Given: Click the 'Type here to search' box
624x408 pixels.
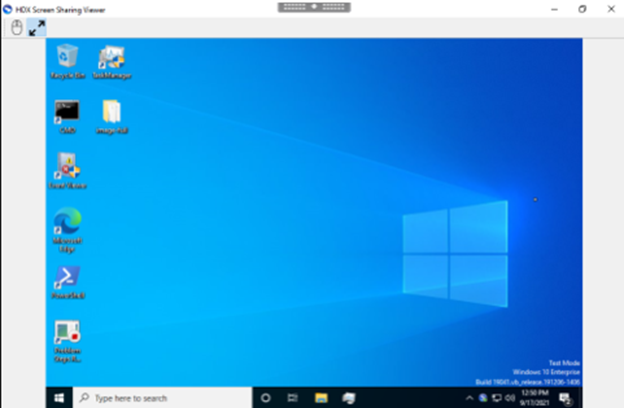Looking at the screenshot, I should tap(162, 398).
